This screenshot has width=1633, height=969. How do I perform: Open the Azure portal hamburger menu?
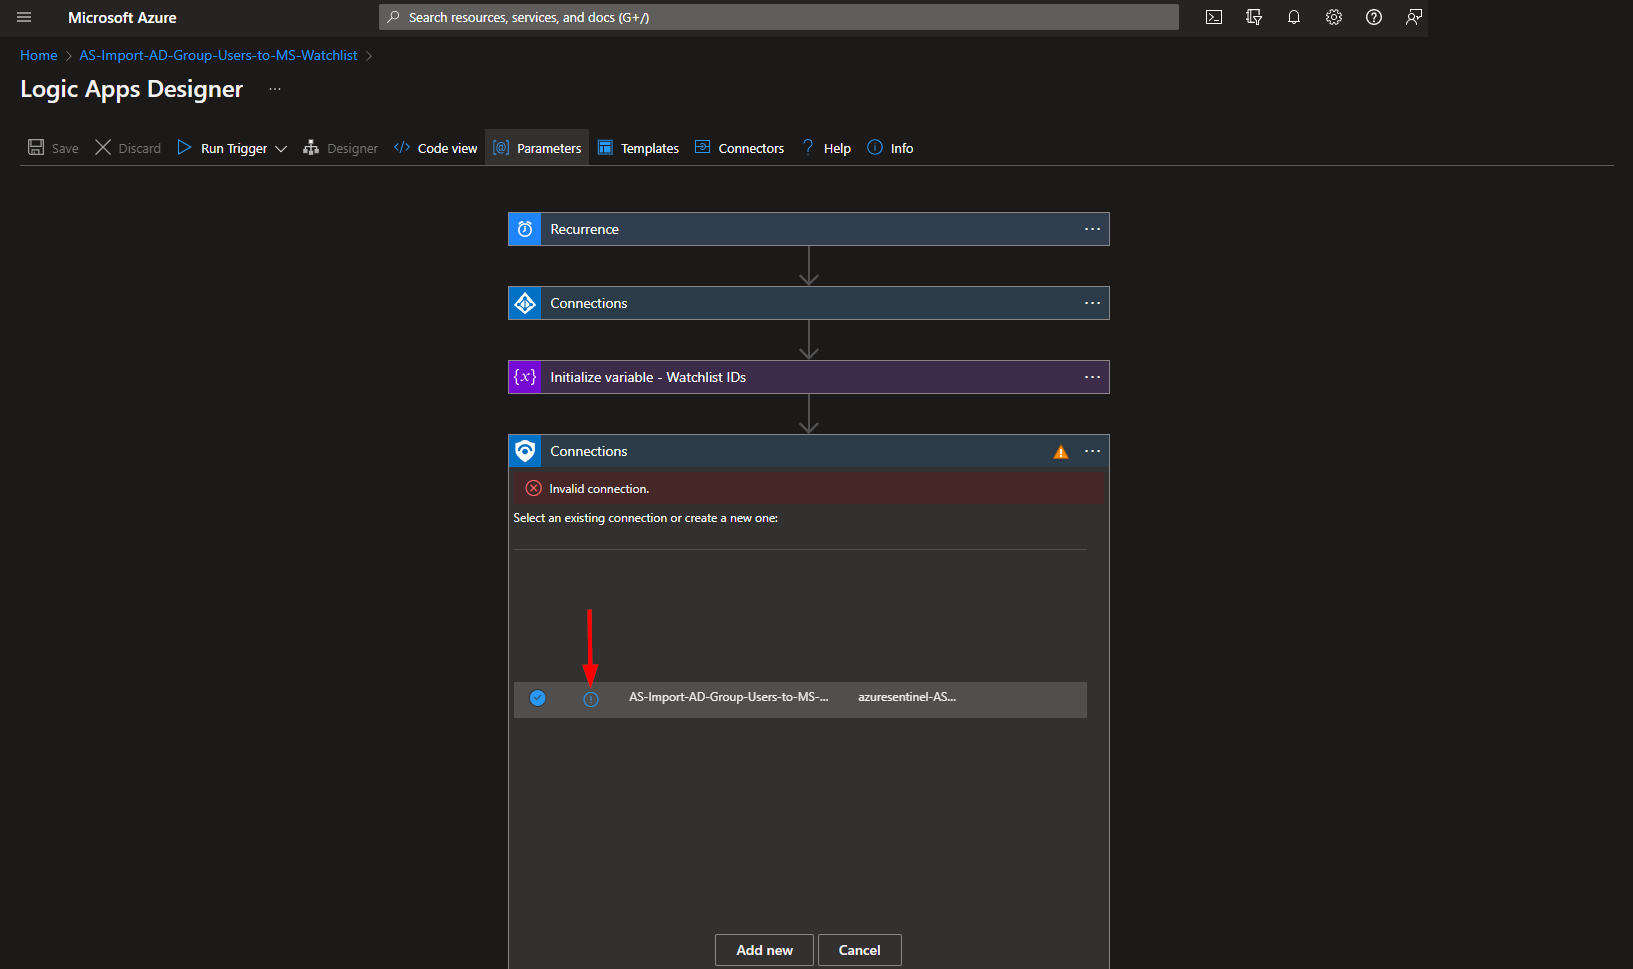pyautogui.click(x=24, y=17)
